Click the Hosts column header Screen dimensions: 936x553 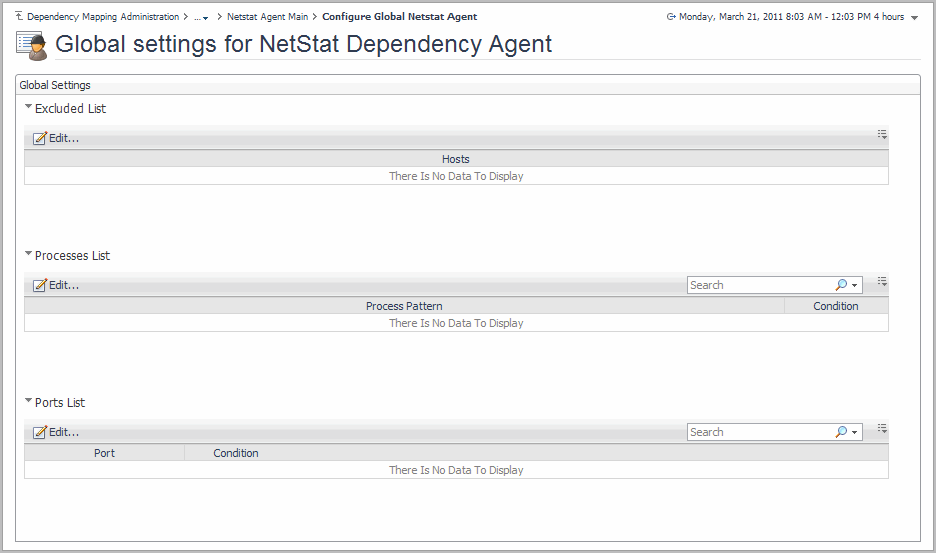(x=455, y=159)
